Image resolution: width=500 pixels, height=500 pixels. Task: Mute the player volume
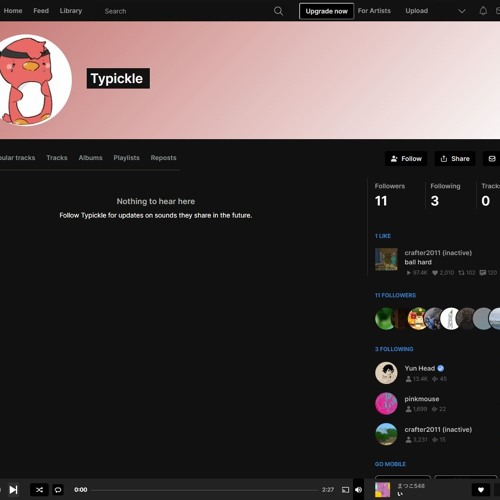point(358,490)
